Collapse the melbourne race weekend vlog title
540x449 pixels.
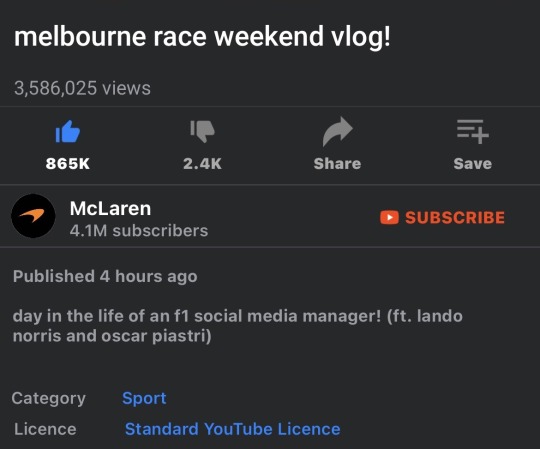click(202, 37)
